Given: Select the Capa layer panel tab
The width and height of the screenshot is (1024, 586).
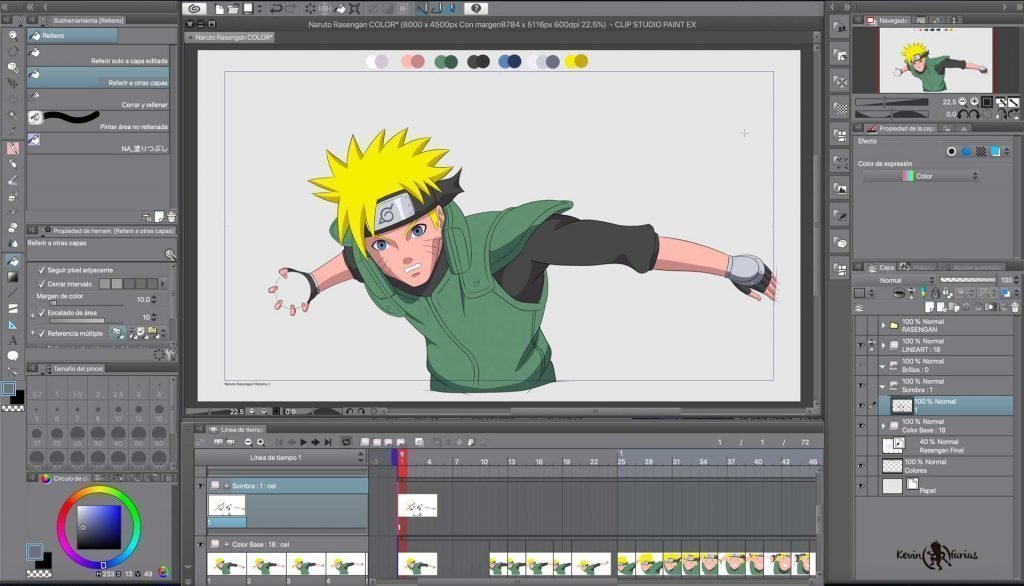Looking at the screenshot, I should tap(881, 267).
